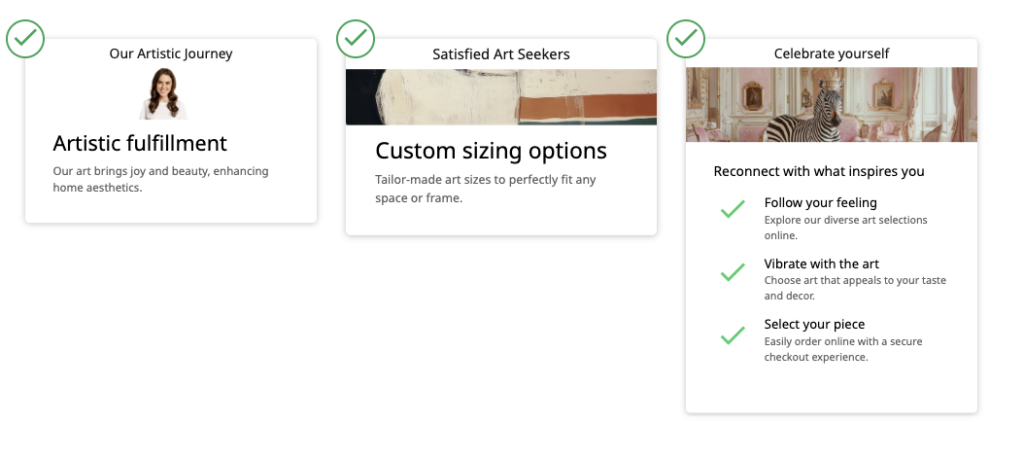This screenshot has width=1024, height=457.
Task: Click the abstract painting banner image
Action: coord(501,97)
